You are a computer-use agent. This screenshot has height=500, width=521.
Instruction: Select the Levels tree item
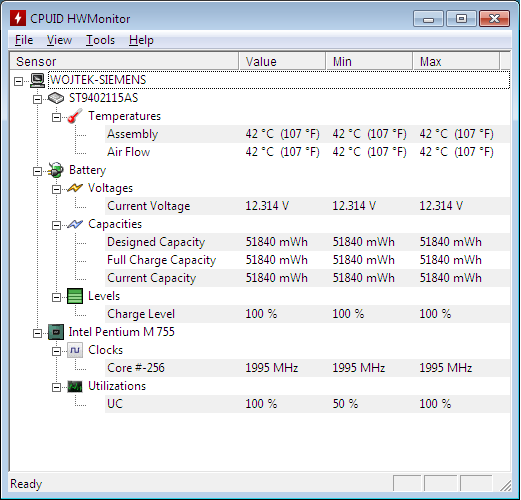click(104, 296)
